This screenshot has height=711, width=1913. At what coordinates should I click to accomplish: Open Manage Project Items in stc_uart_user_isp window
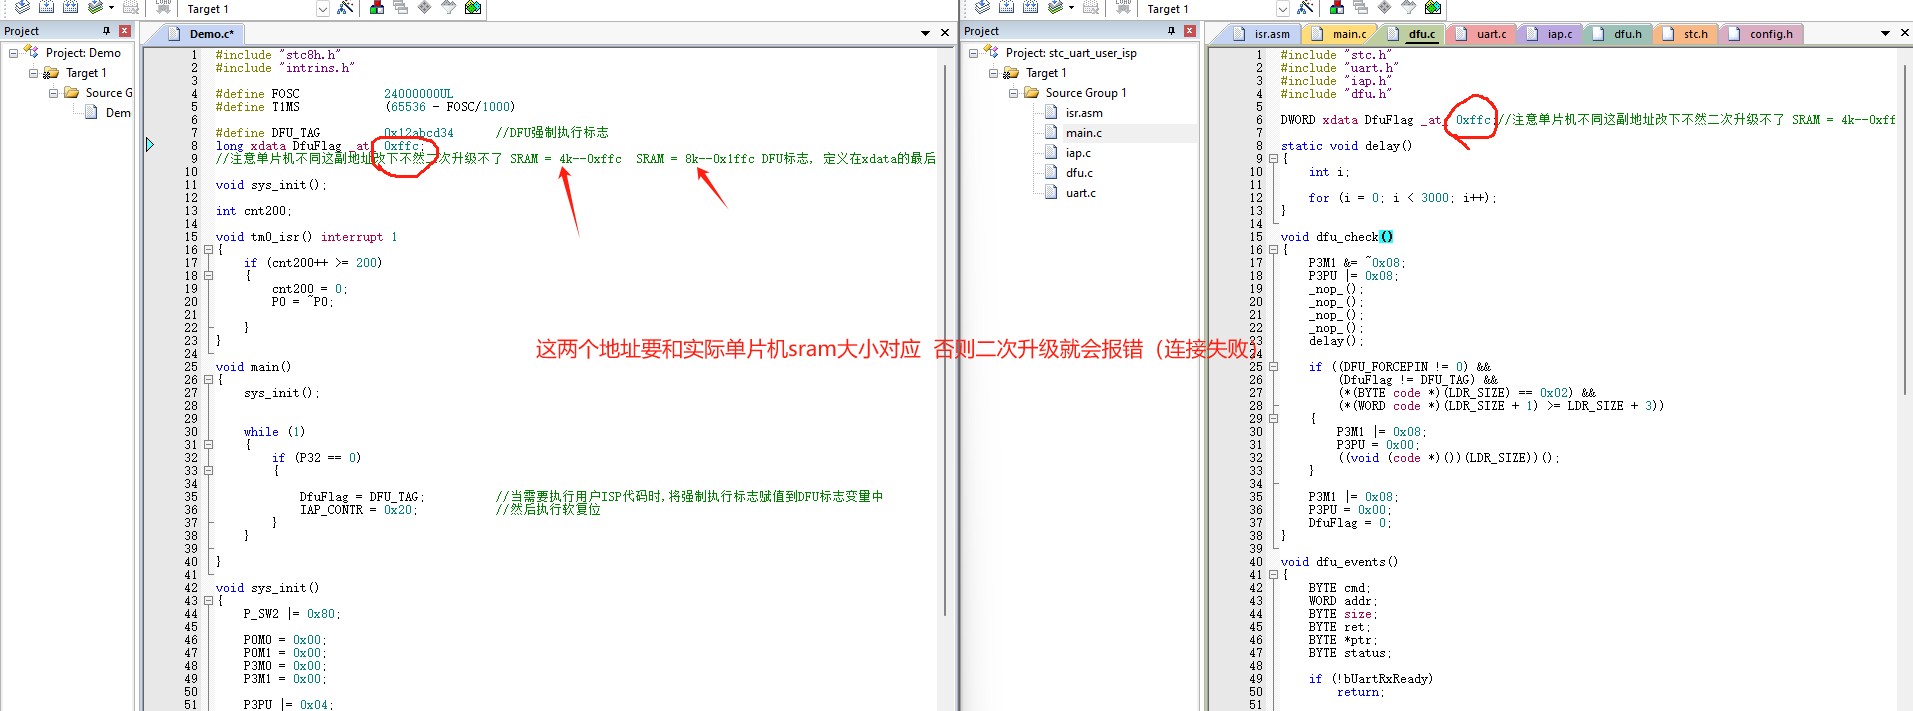click(1337, 7)
